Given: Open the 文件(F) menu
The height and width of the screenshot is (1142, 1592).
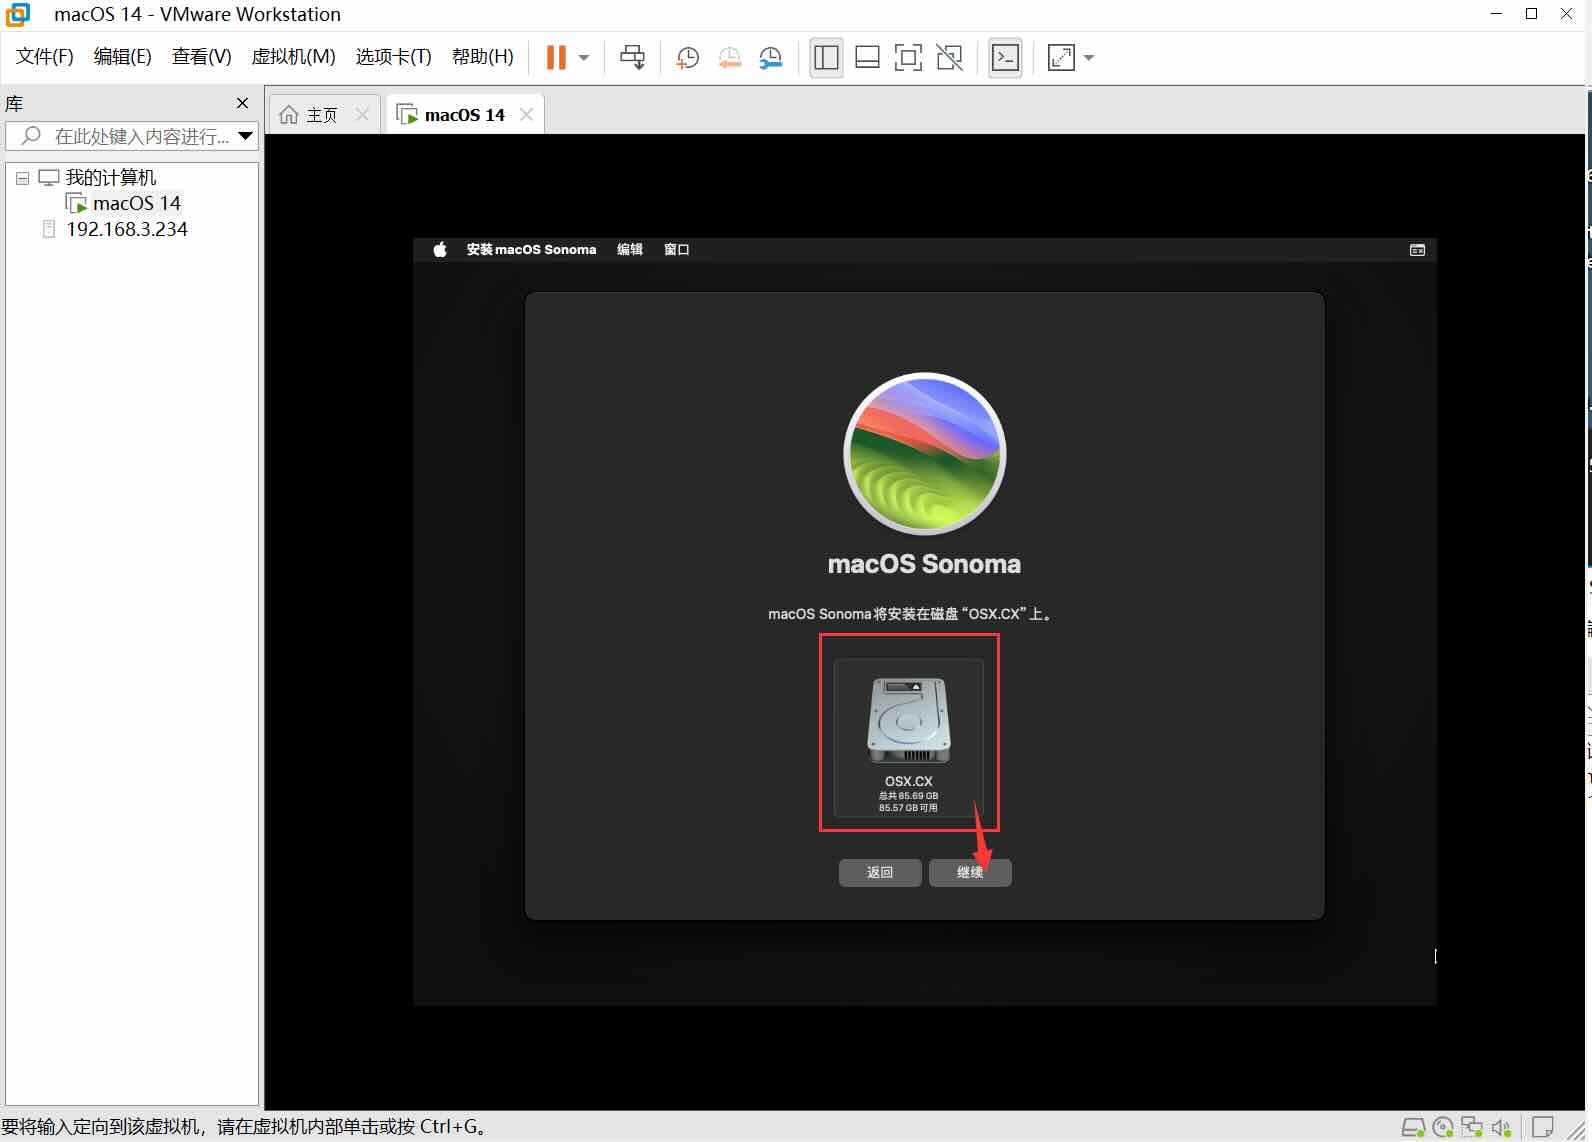Looking at the screenshot, I should [45, 57].
